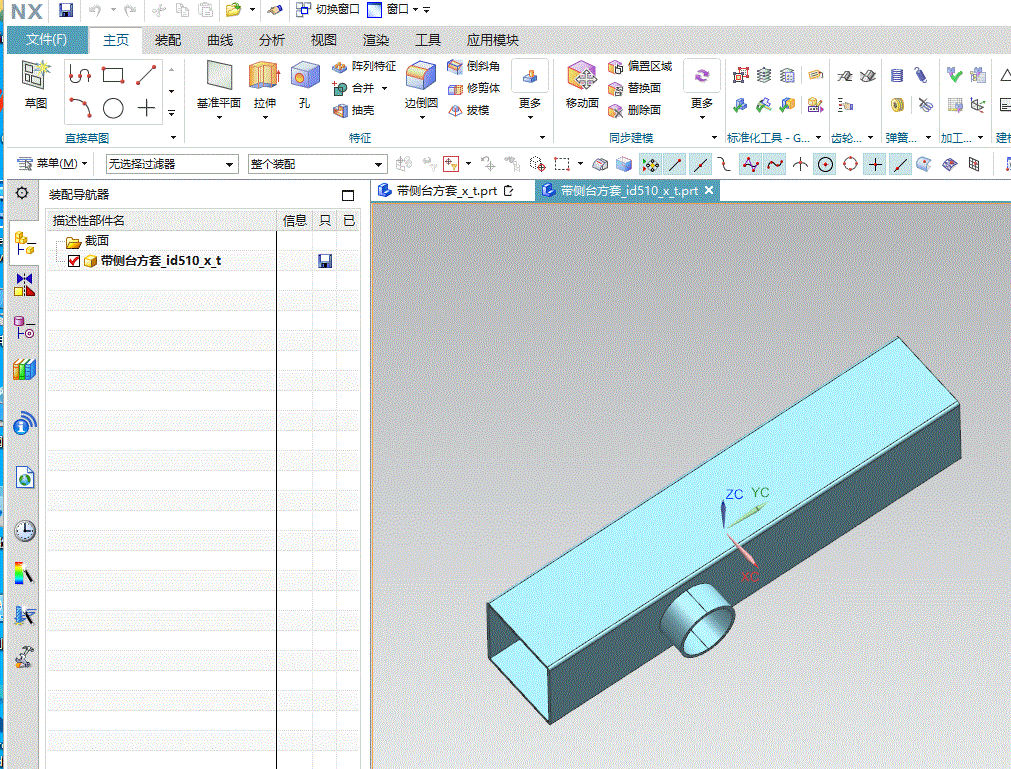This screenshot has height=769, width=1011.
Task: Switch to the 带侧台方套_x_t.prt document tab
Action: 447,191
